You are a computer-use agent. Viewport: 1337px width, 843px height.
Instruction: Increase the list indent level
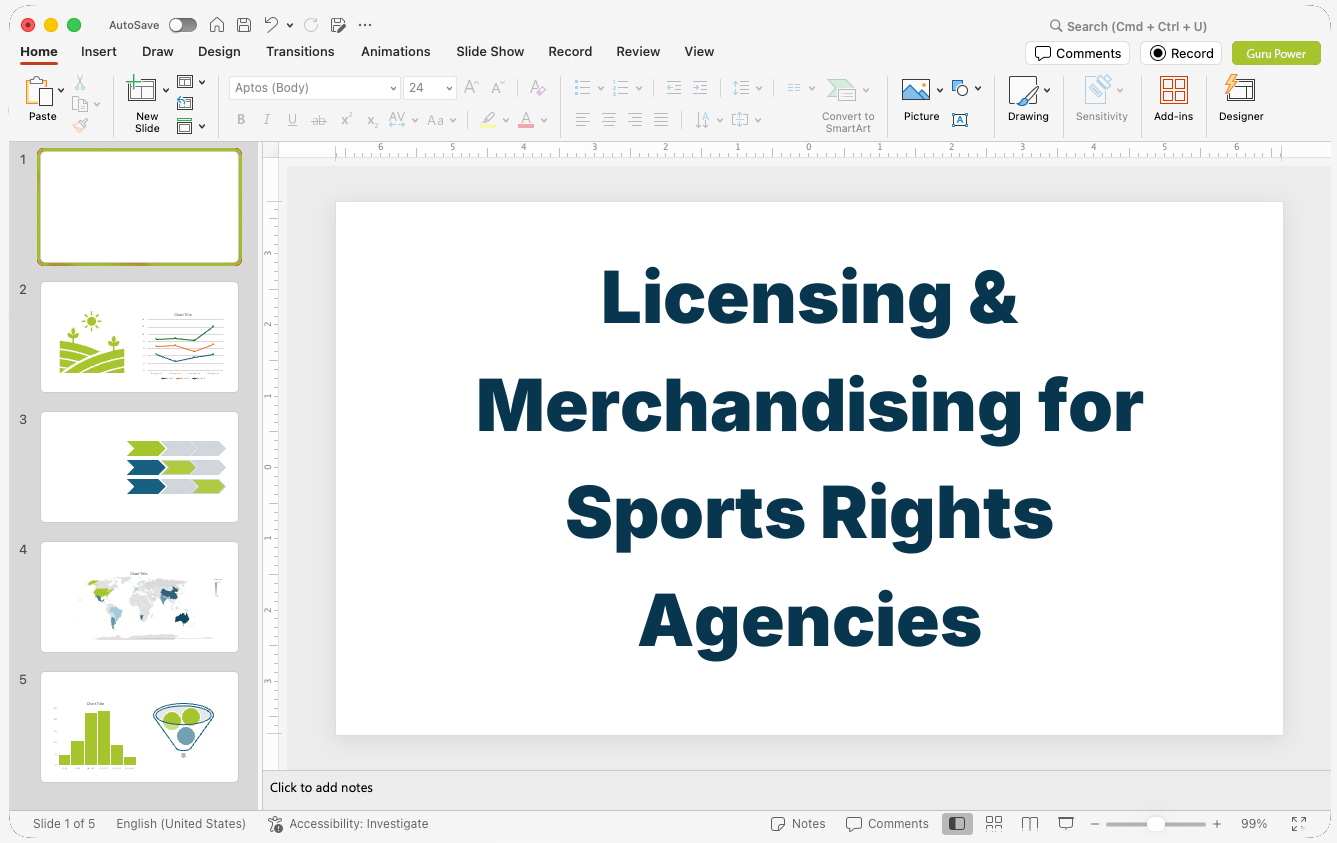[700, 88]
